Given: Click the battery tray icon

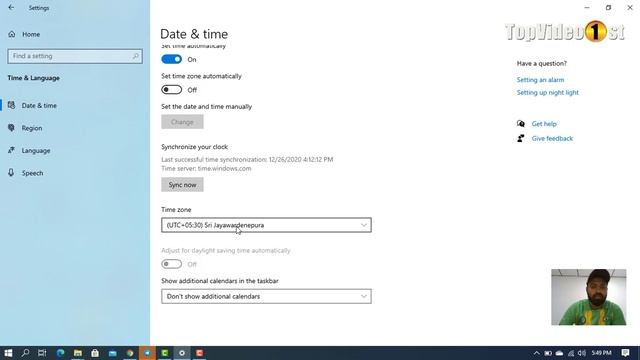Looking at the screenshot, I should pyautogui.click(x=548, y=353).
